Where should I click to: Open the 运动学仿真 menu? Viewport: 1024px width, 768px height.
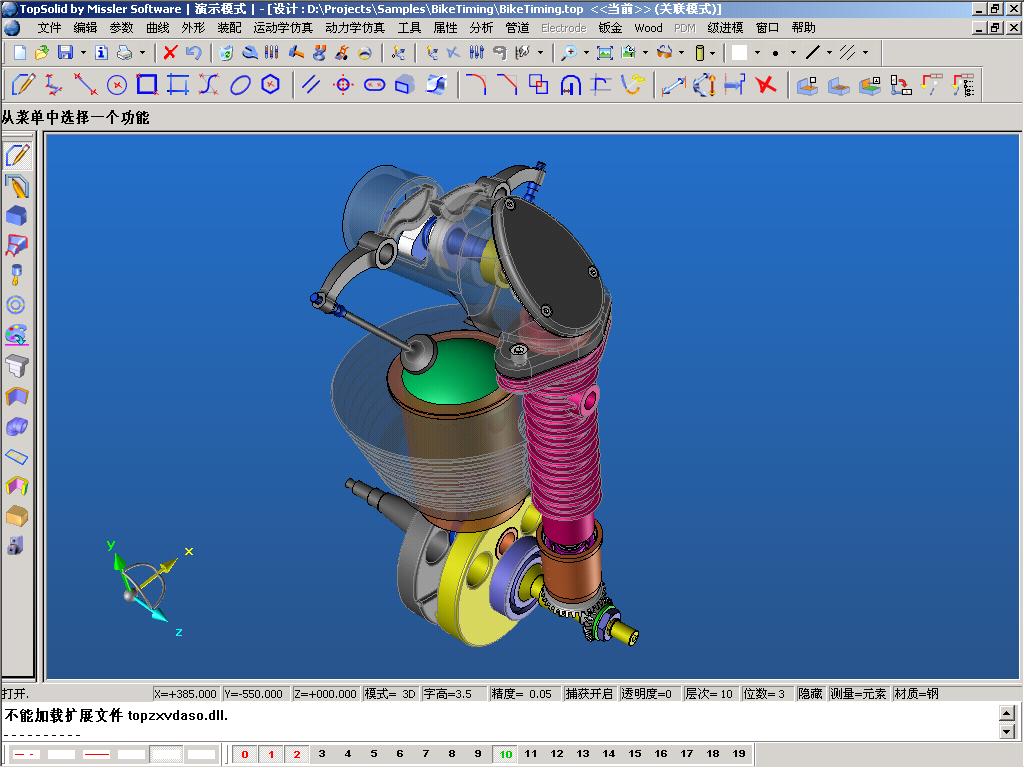coord(283,27)
